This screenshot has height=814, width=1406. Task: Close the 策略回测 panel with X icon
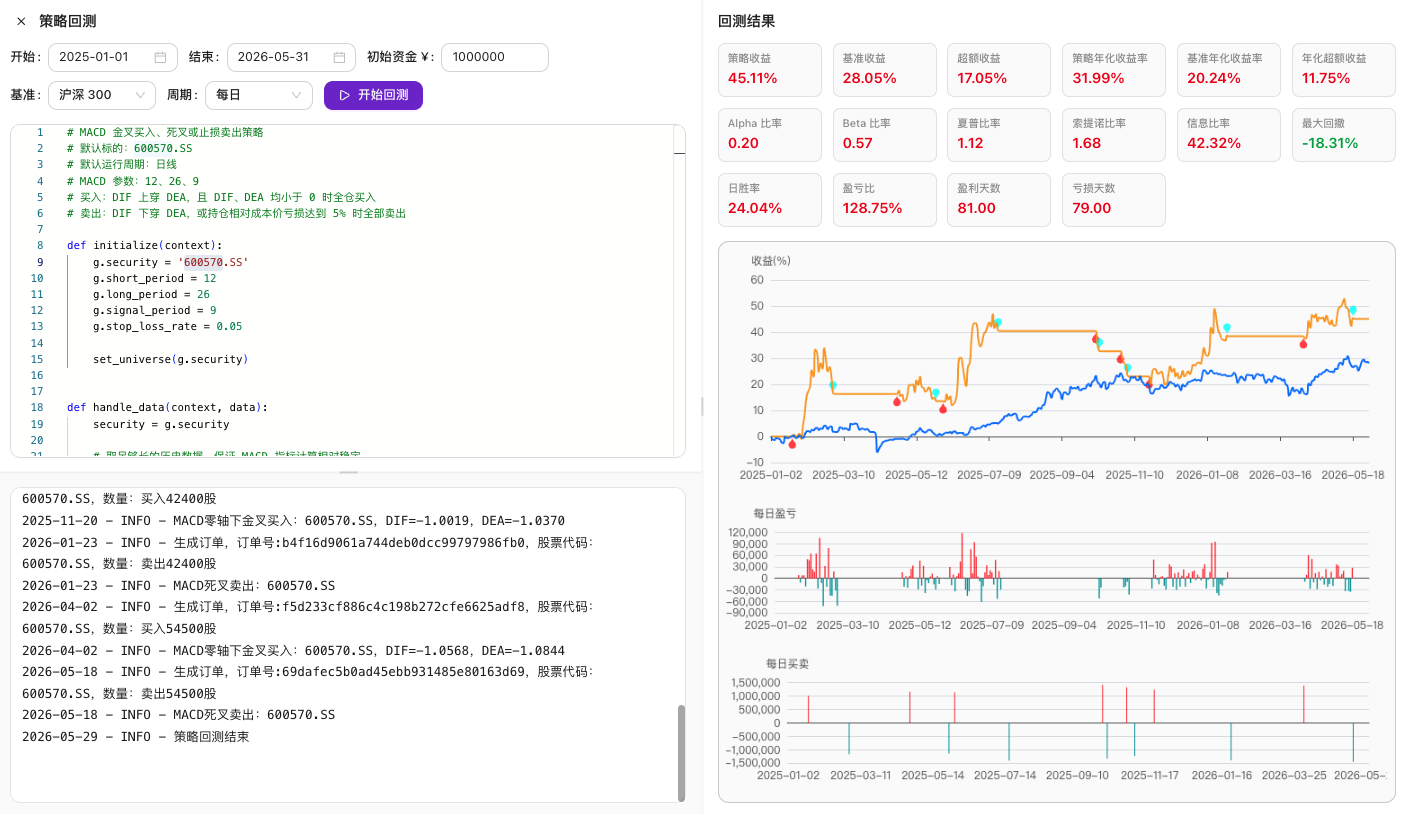pos(21,21)
